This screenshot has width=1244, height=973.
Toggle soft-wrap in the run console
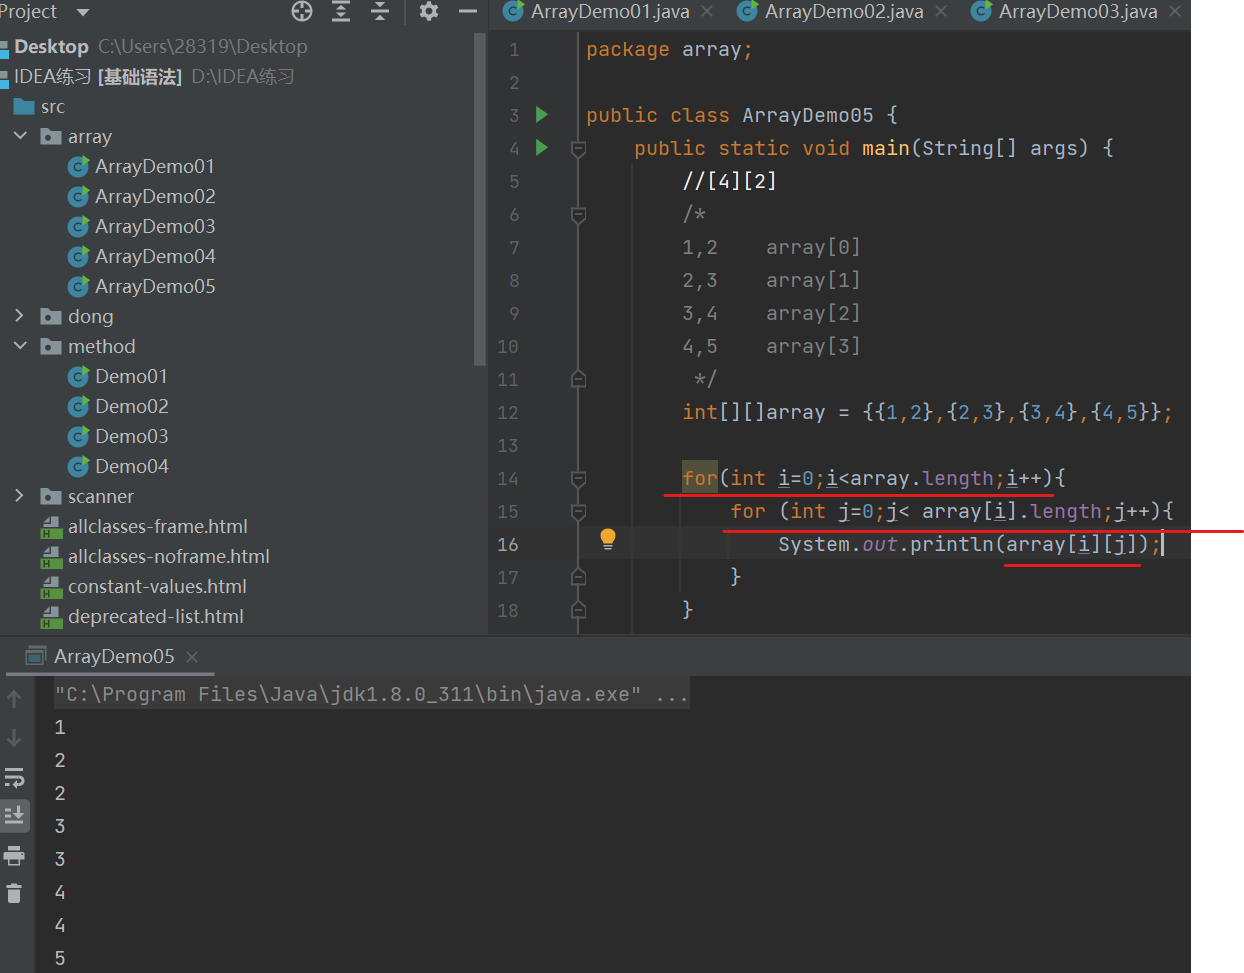click(14, 777)
